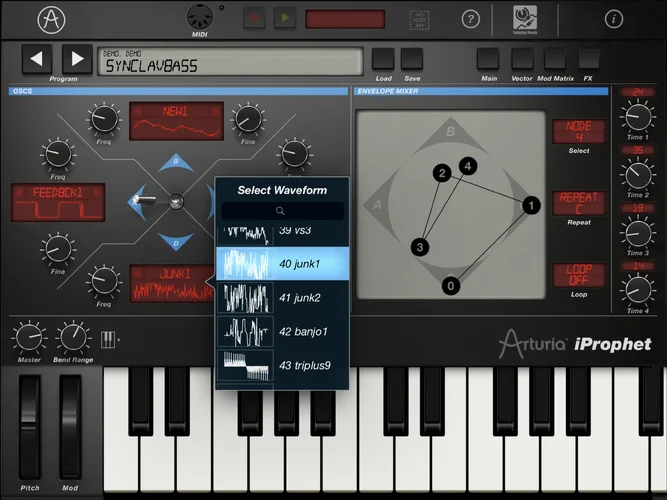Click envelope node 3
667x500 pixels.
coord(420,247)
